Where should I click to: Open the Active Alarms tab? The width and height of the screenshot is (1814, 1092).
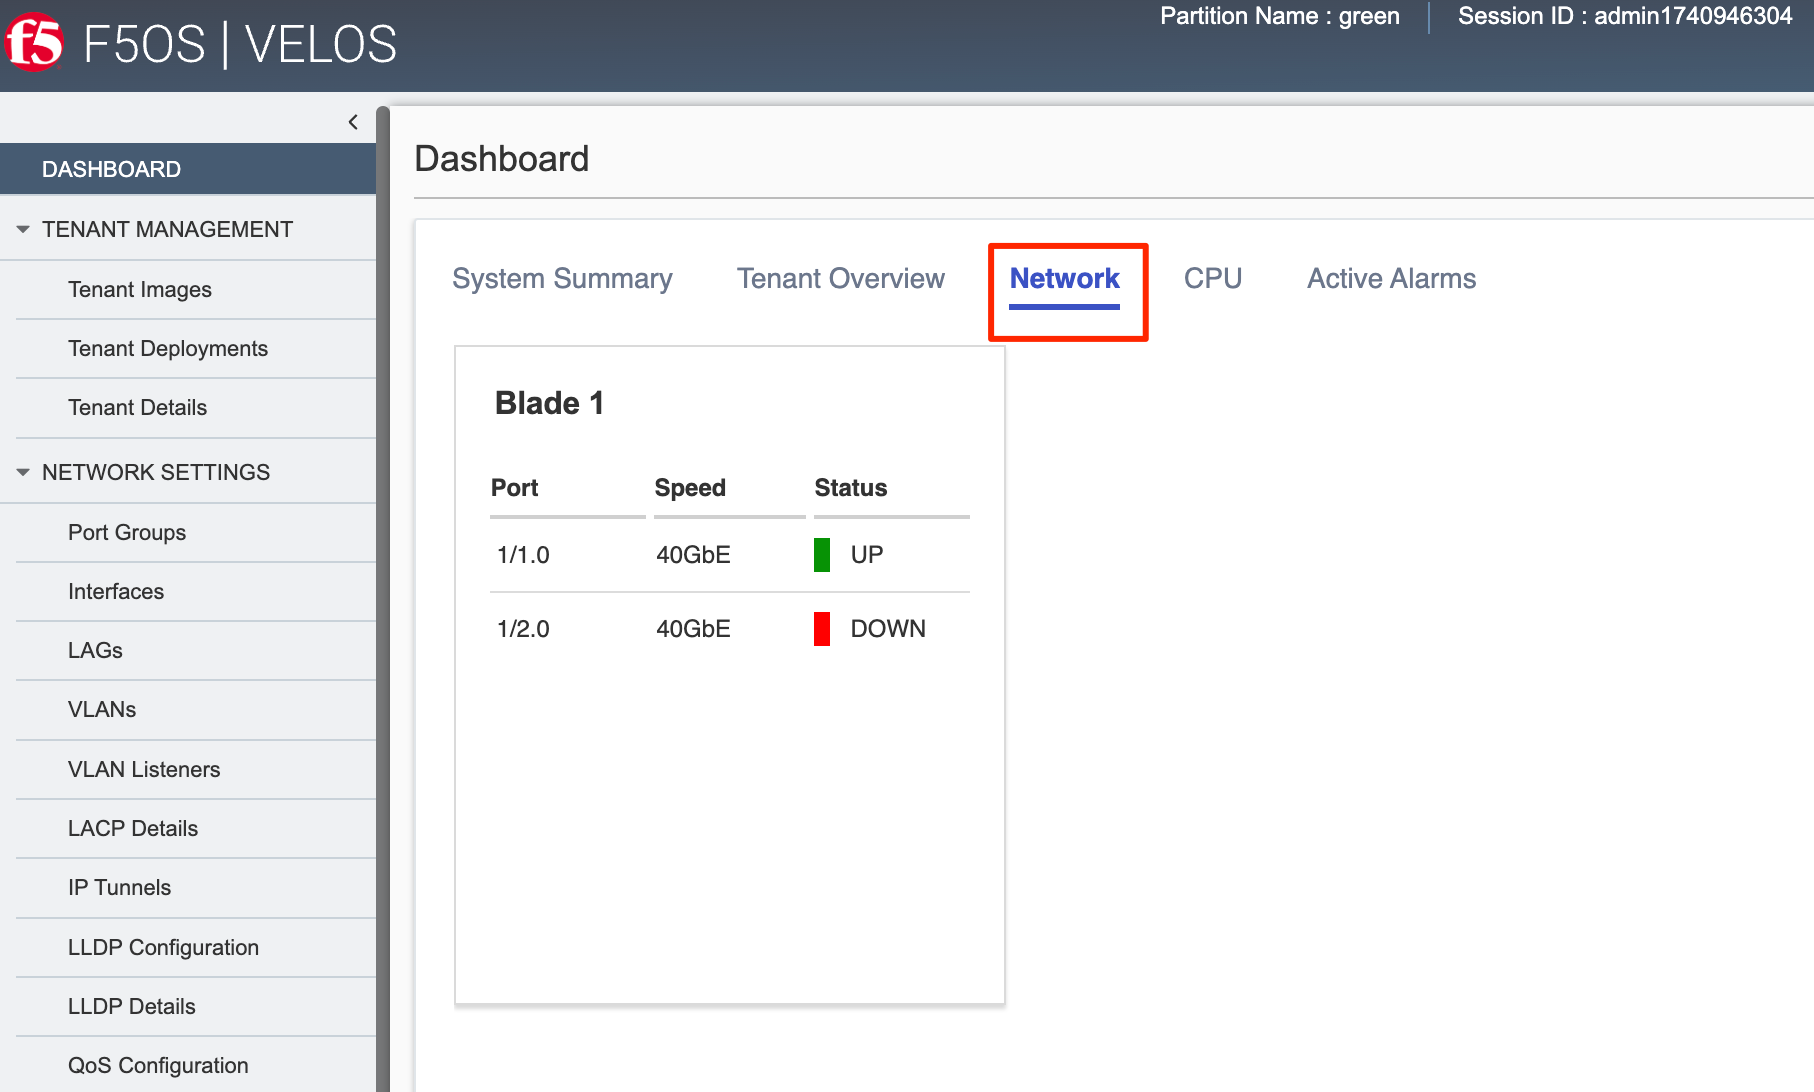[1391, 279]
